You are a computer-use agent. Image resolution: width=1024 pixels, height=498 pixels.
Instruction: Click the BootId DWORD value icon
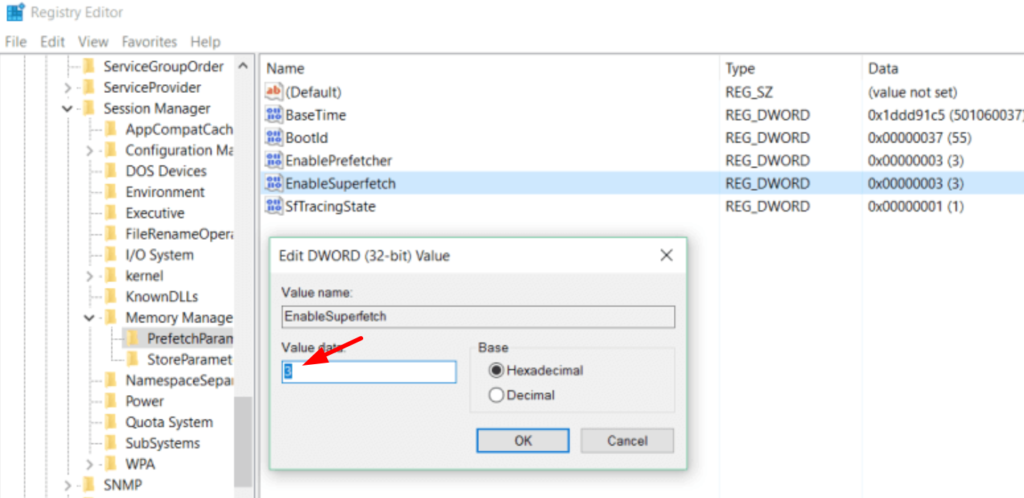[x=273, y=137]
